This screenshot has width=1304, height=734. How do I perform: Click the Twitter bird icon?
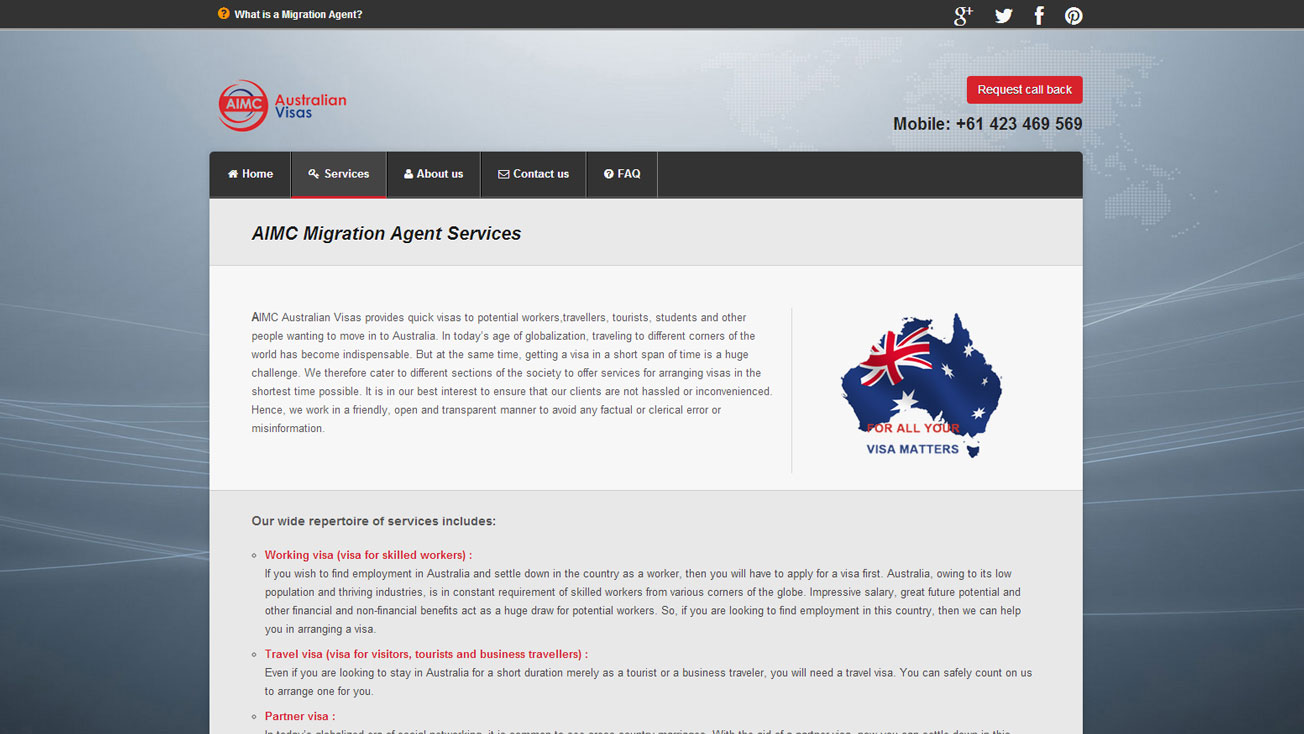coord(1003,15)
